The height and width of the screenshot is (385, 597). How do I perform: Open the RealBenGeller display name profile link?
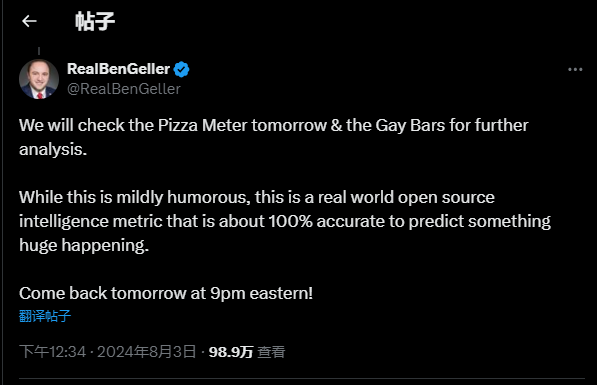[x=118, y=69]
